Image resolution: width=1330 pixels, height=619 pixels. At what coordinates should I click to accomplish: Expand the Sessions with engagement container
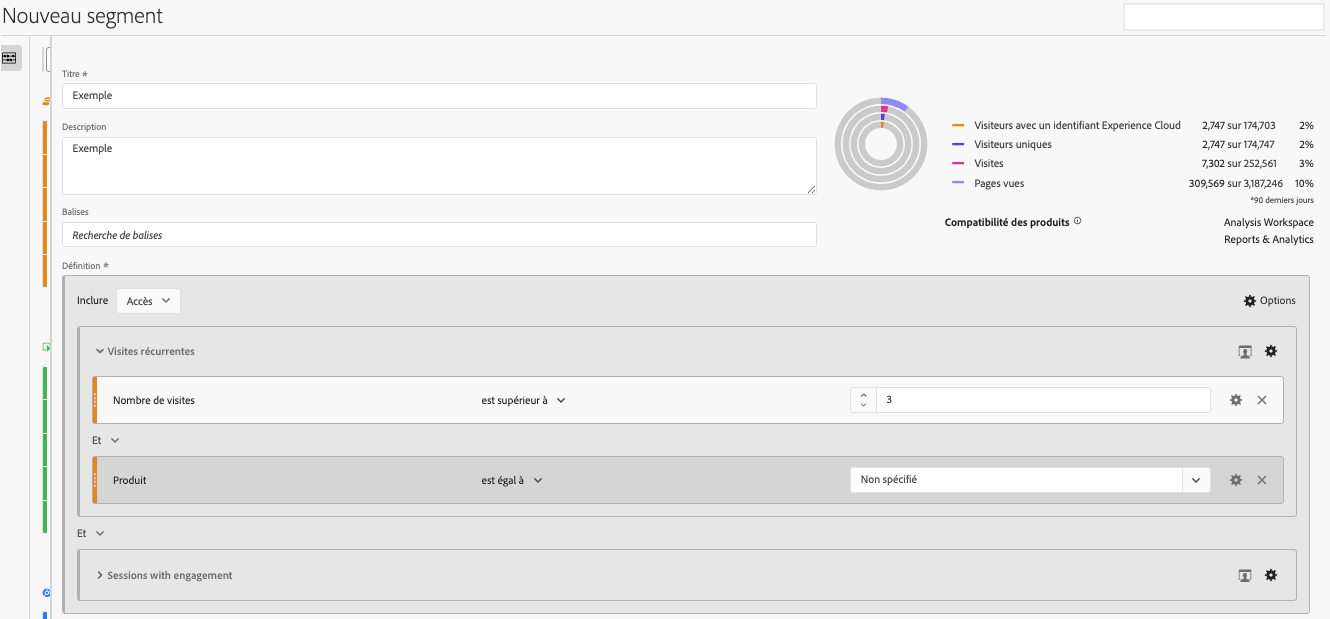[x=100, y=575]
